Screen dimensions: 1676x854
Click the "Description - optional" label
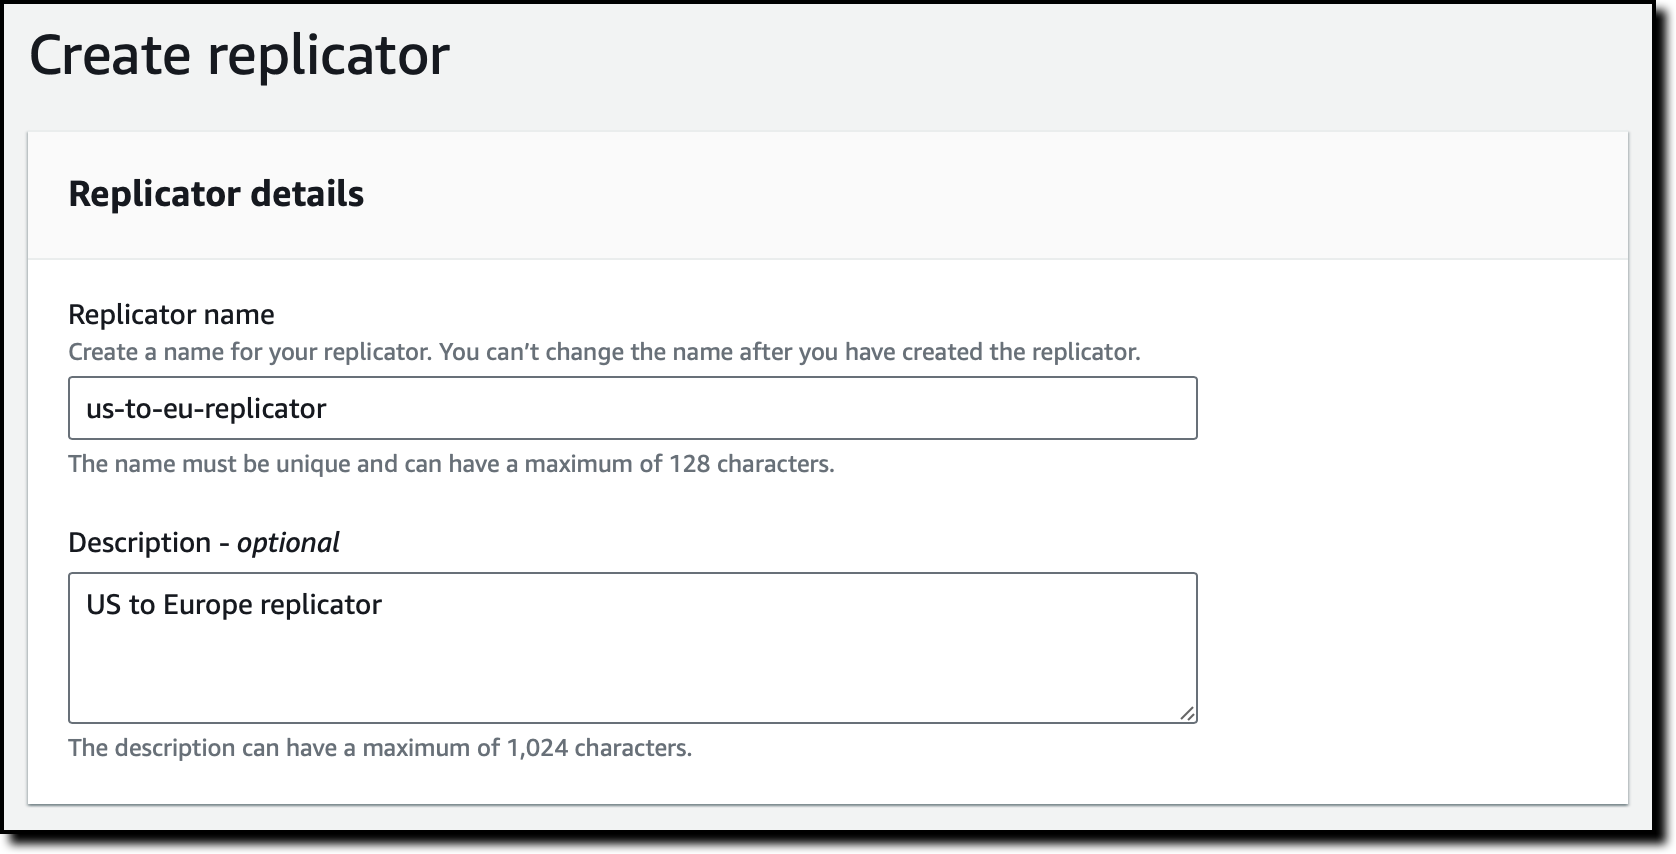point(203,543)
